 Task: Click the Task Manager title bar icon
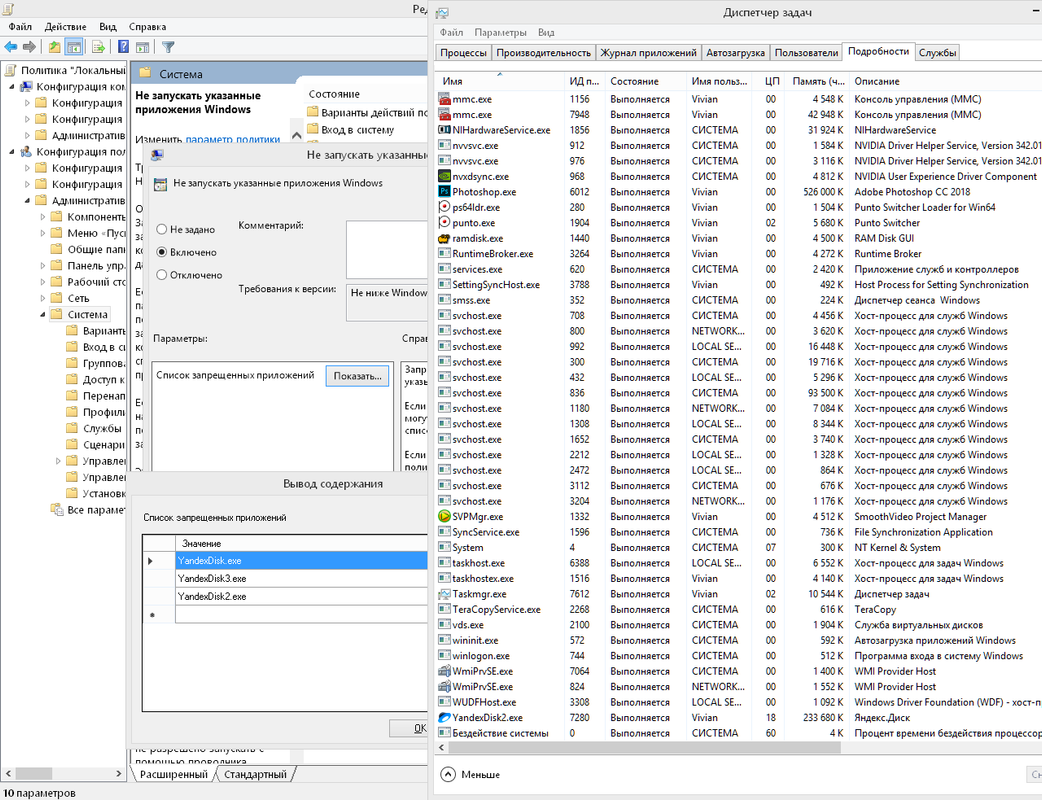442,13
